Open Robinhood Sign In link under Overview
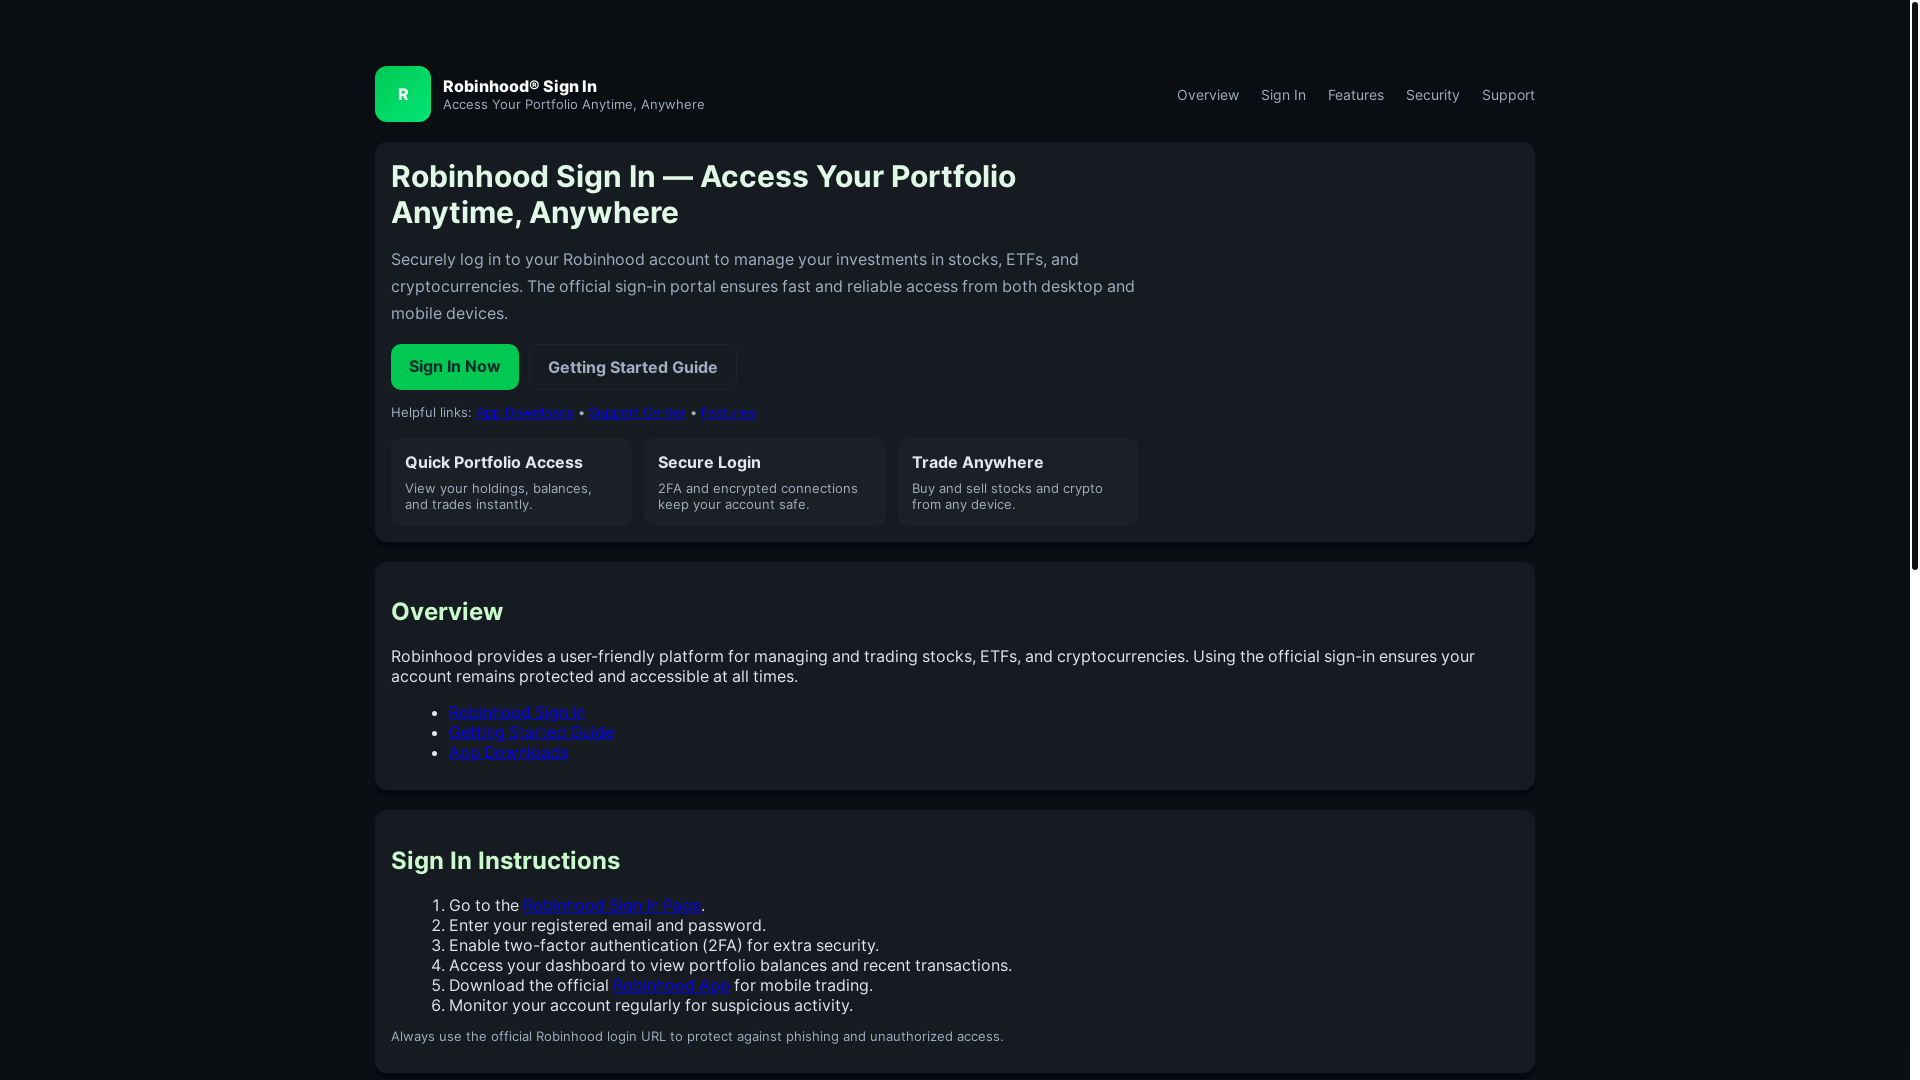Viewport: 1920px width, 1080px height. [517, 712]
